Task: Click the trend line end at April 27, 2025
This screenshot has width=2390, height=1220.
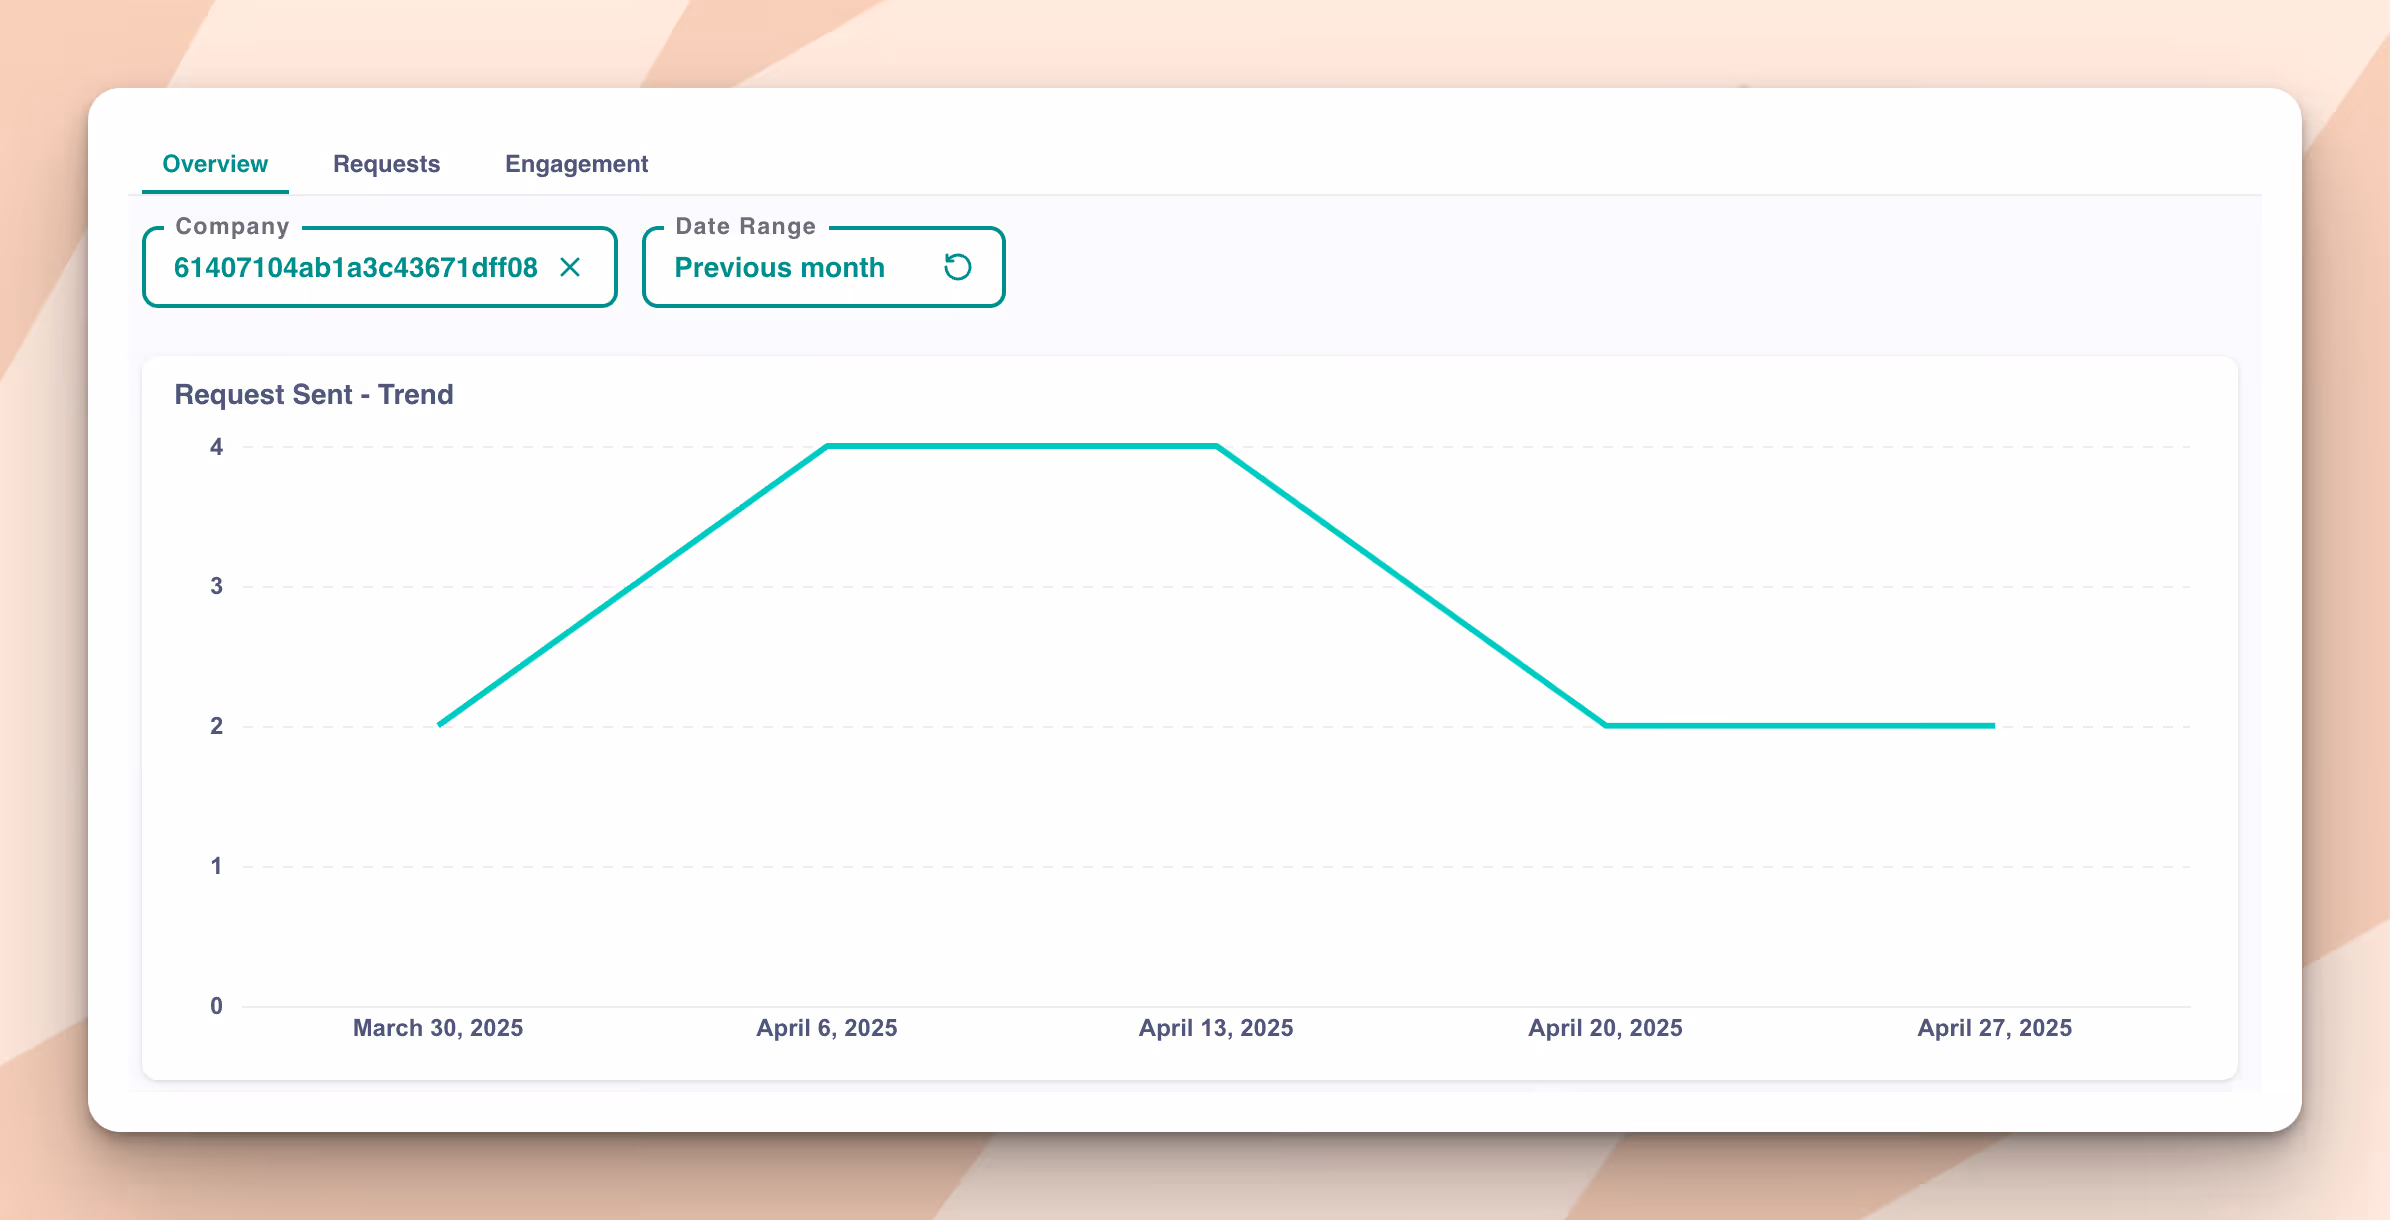Action: (x=1993, y=725)
